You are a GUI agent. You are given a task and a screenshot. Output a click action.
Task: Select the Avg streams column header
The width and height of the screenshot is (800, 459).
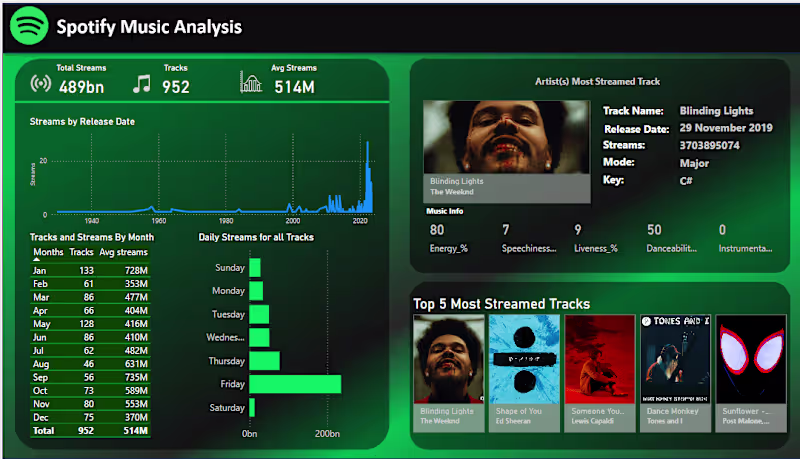(x=123, y=252)
